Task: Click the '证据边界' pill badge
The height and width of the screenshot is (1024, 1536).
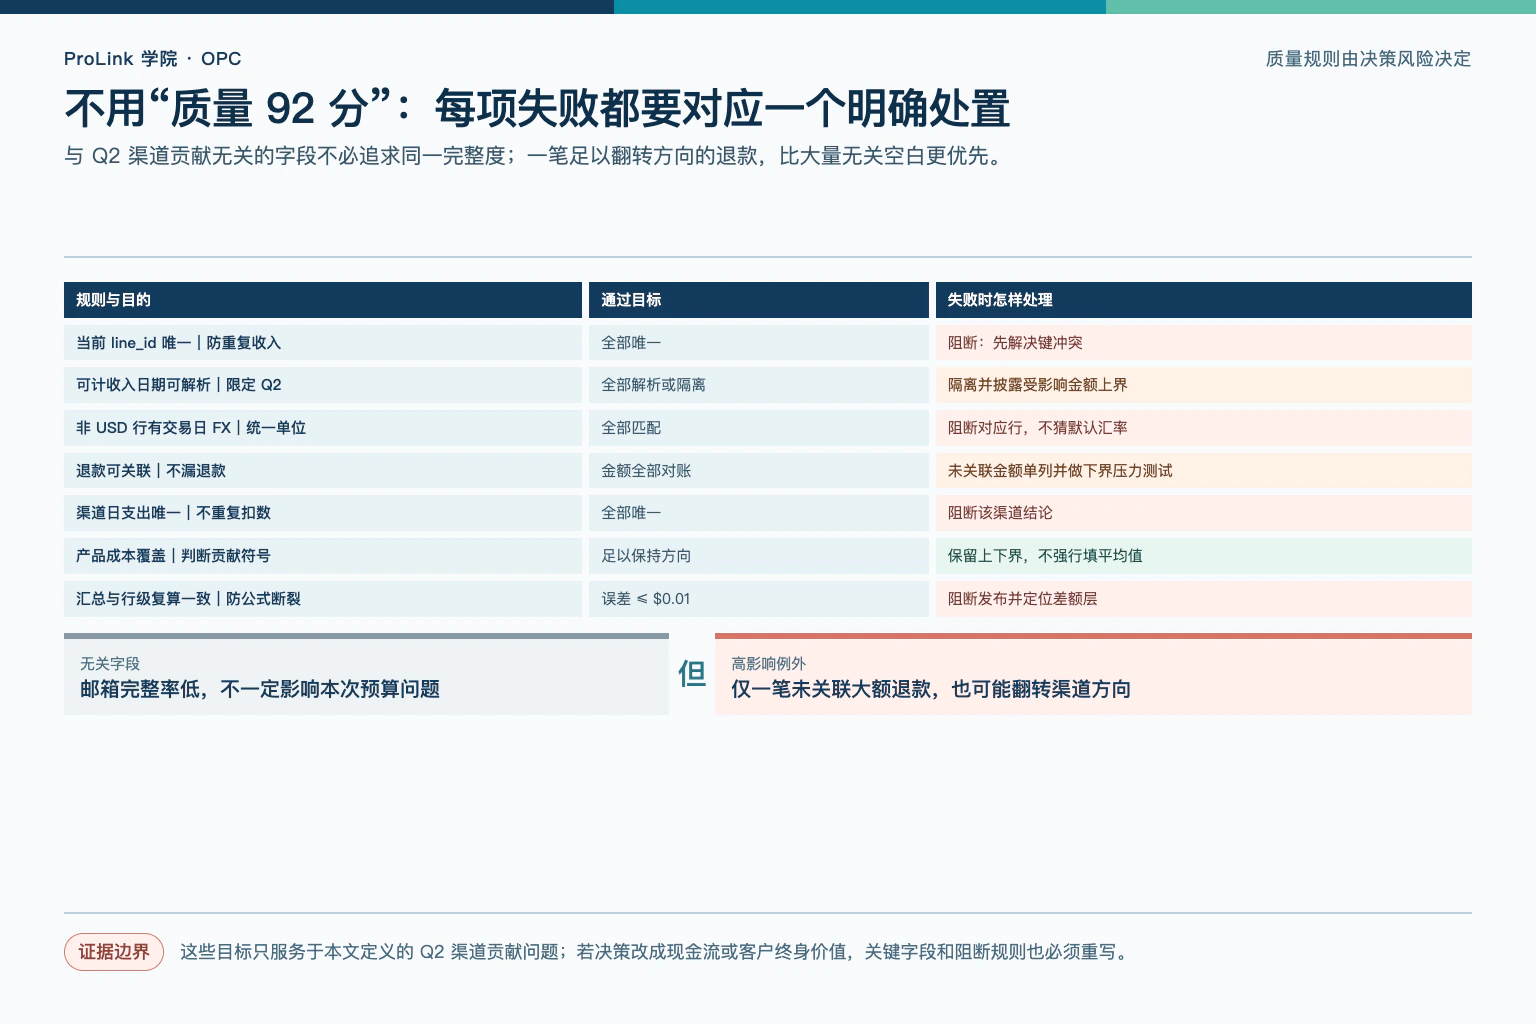Action: tap(114, 952)
